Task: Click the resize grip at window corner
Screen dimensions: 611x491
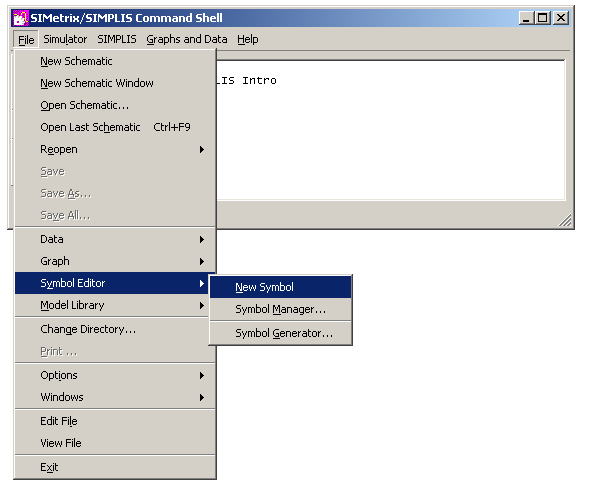Action: pos(565,220)
